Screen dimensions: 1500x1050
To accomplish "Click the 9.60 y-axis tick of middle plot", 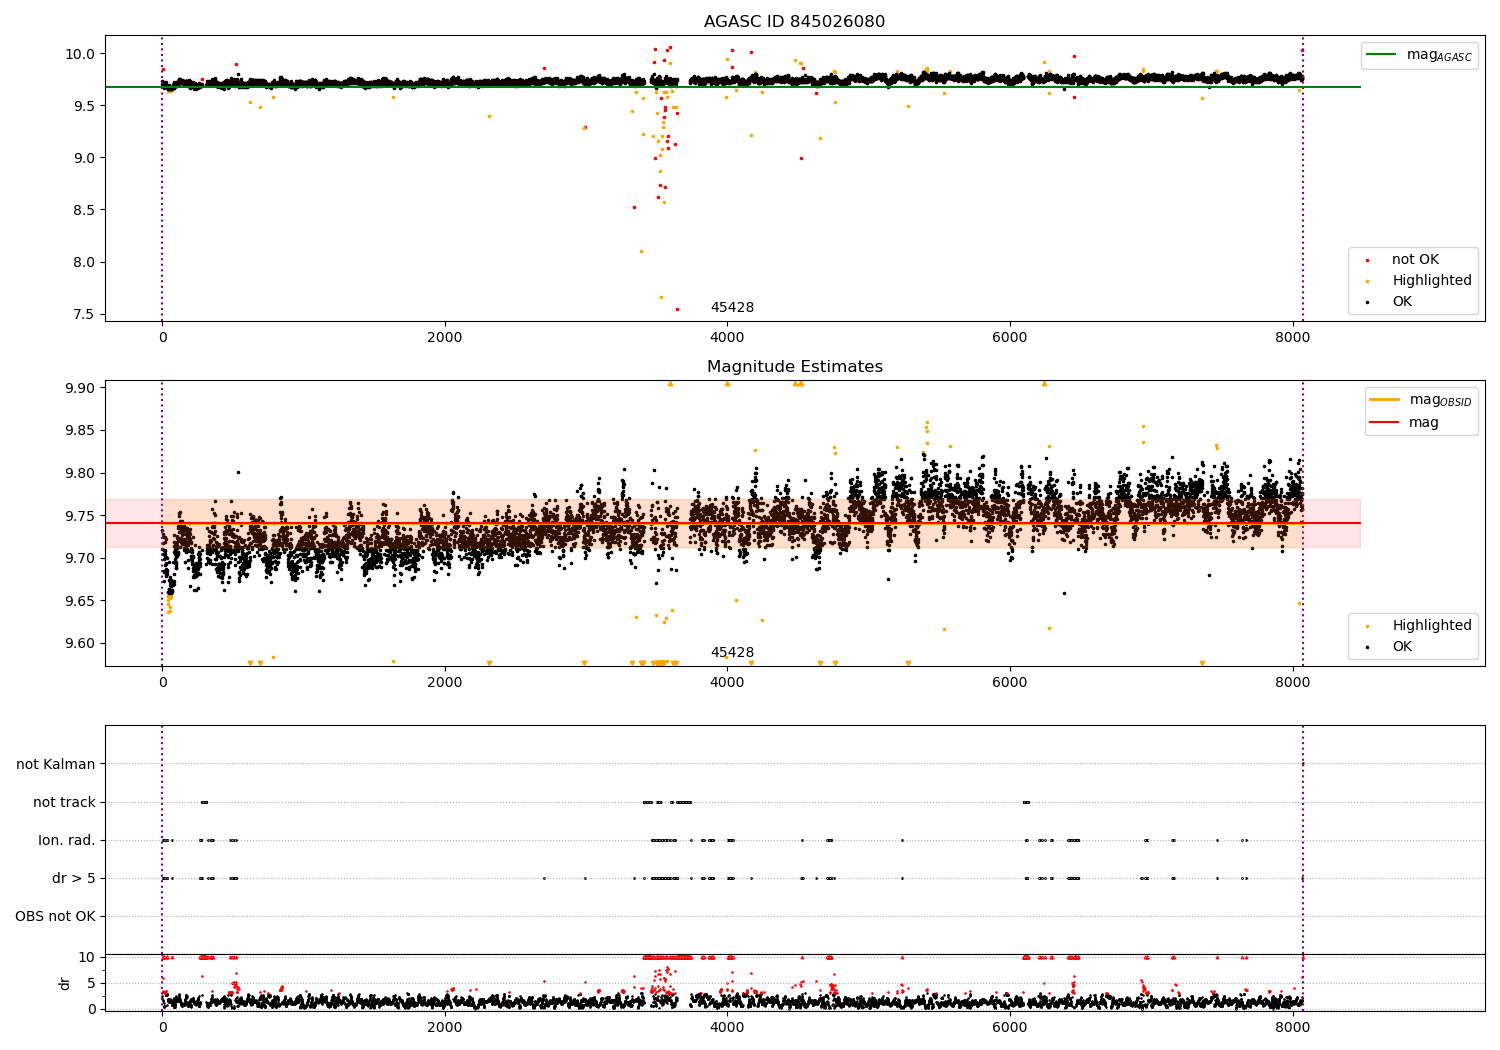I will [81, 644].
